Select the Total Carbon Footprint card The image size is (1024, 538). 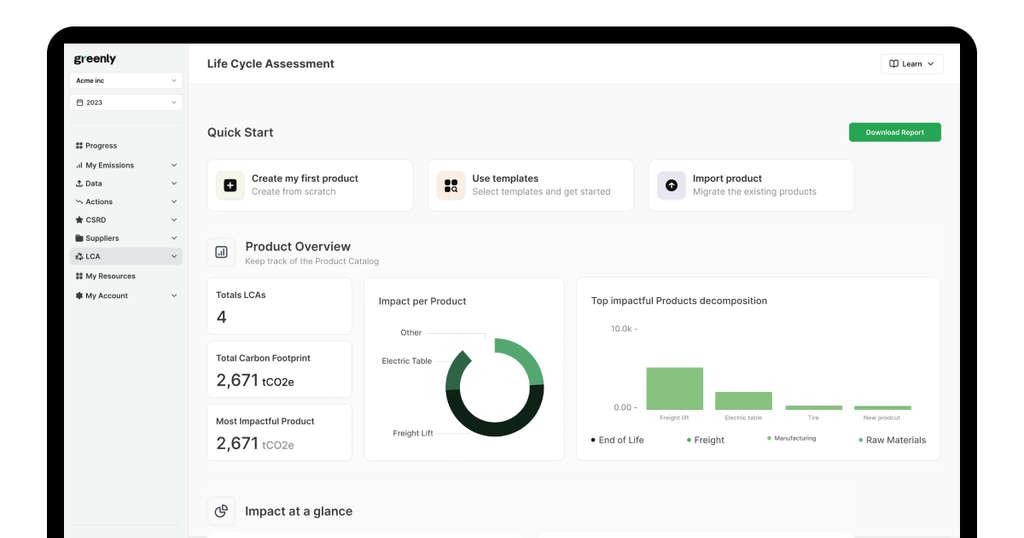point(279,369)
